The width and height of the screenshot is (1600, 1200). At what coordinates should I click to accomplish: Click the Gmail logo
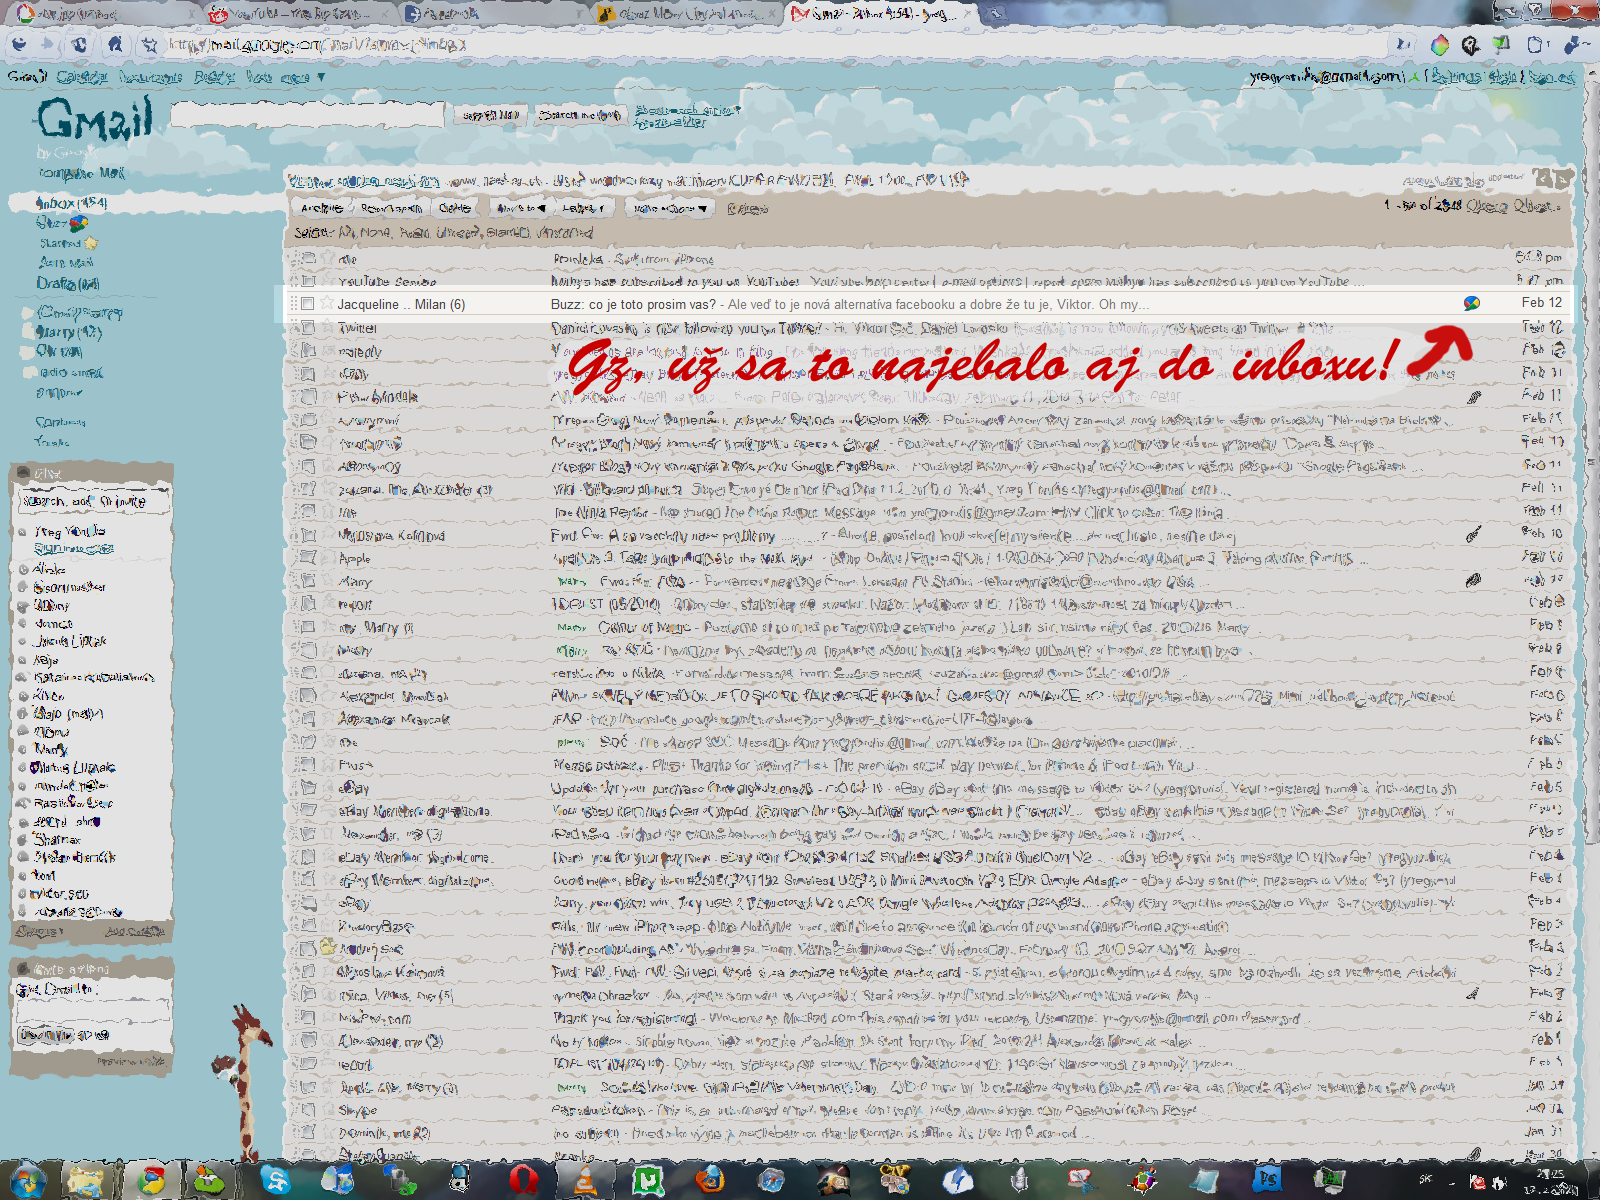coord(96,120)
